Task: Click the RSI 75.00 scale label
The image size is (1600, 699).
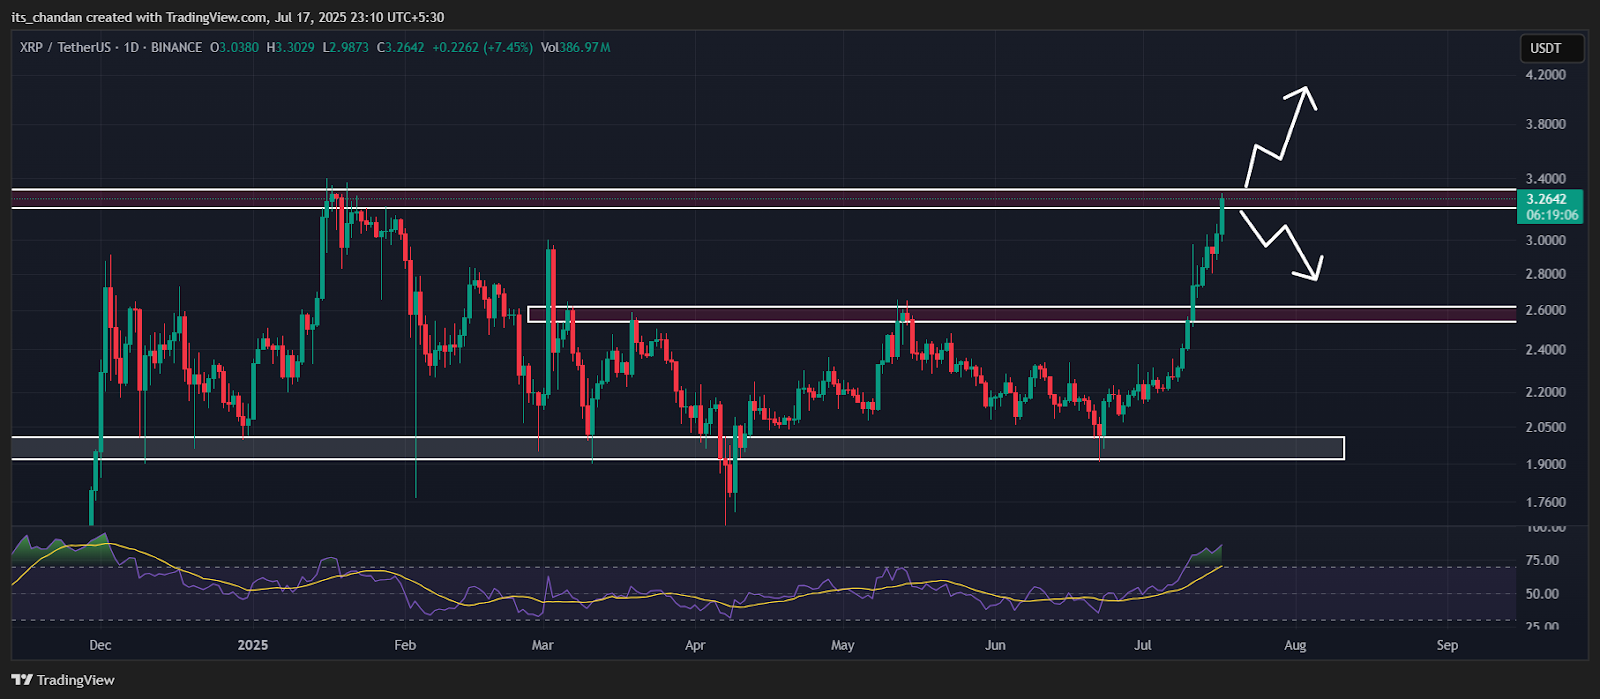Action: click(1544, 560)
